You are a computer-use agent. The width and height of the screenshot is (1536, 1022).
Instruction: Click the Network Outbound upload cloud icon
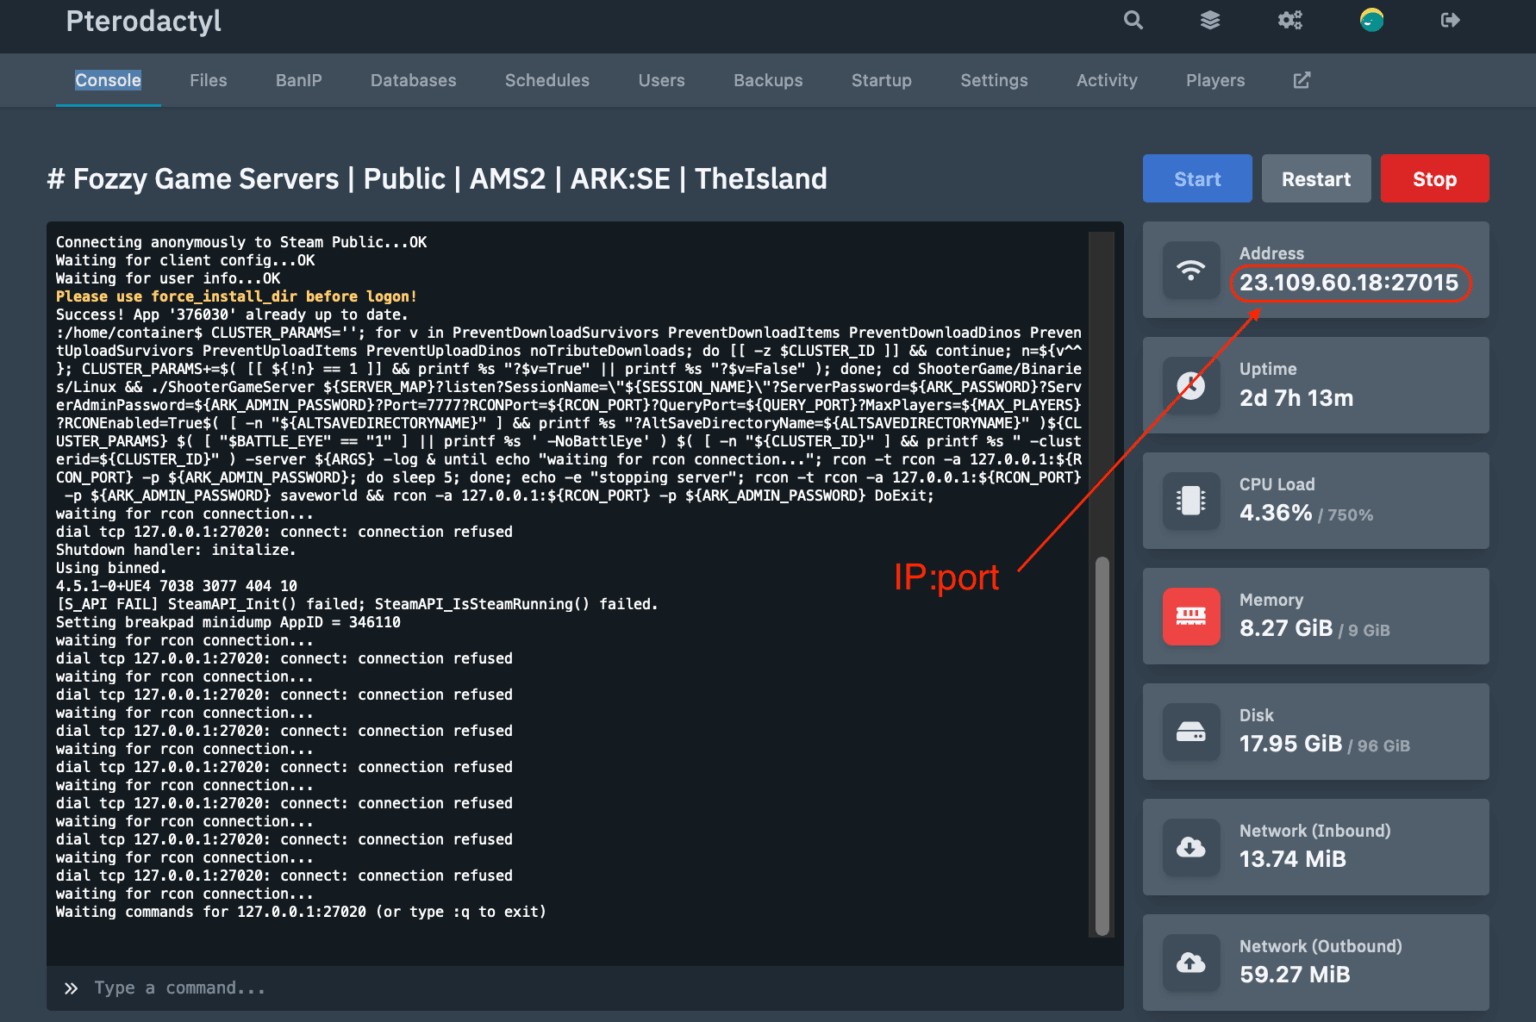[x=1191, y=962]
